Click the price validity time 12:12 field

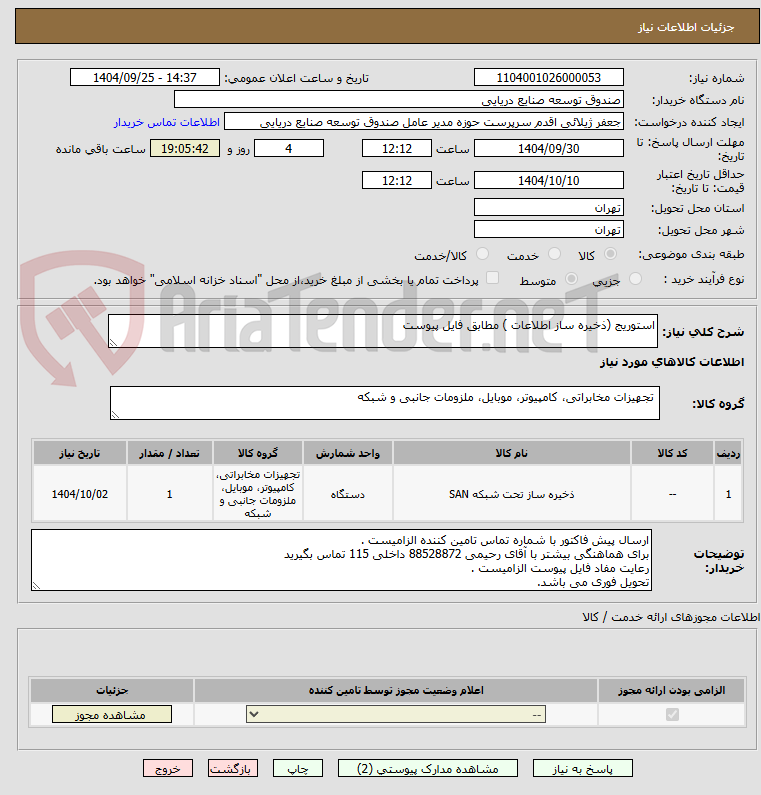(396, 180)
